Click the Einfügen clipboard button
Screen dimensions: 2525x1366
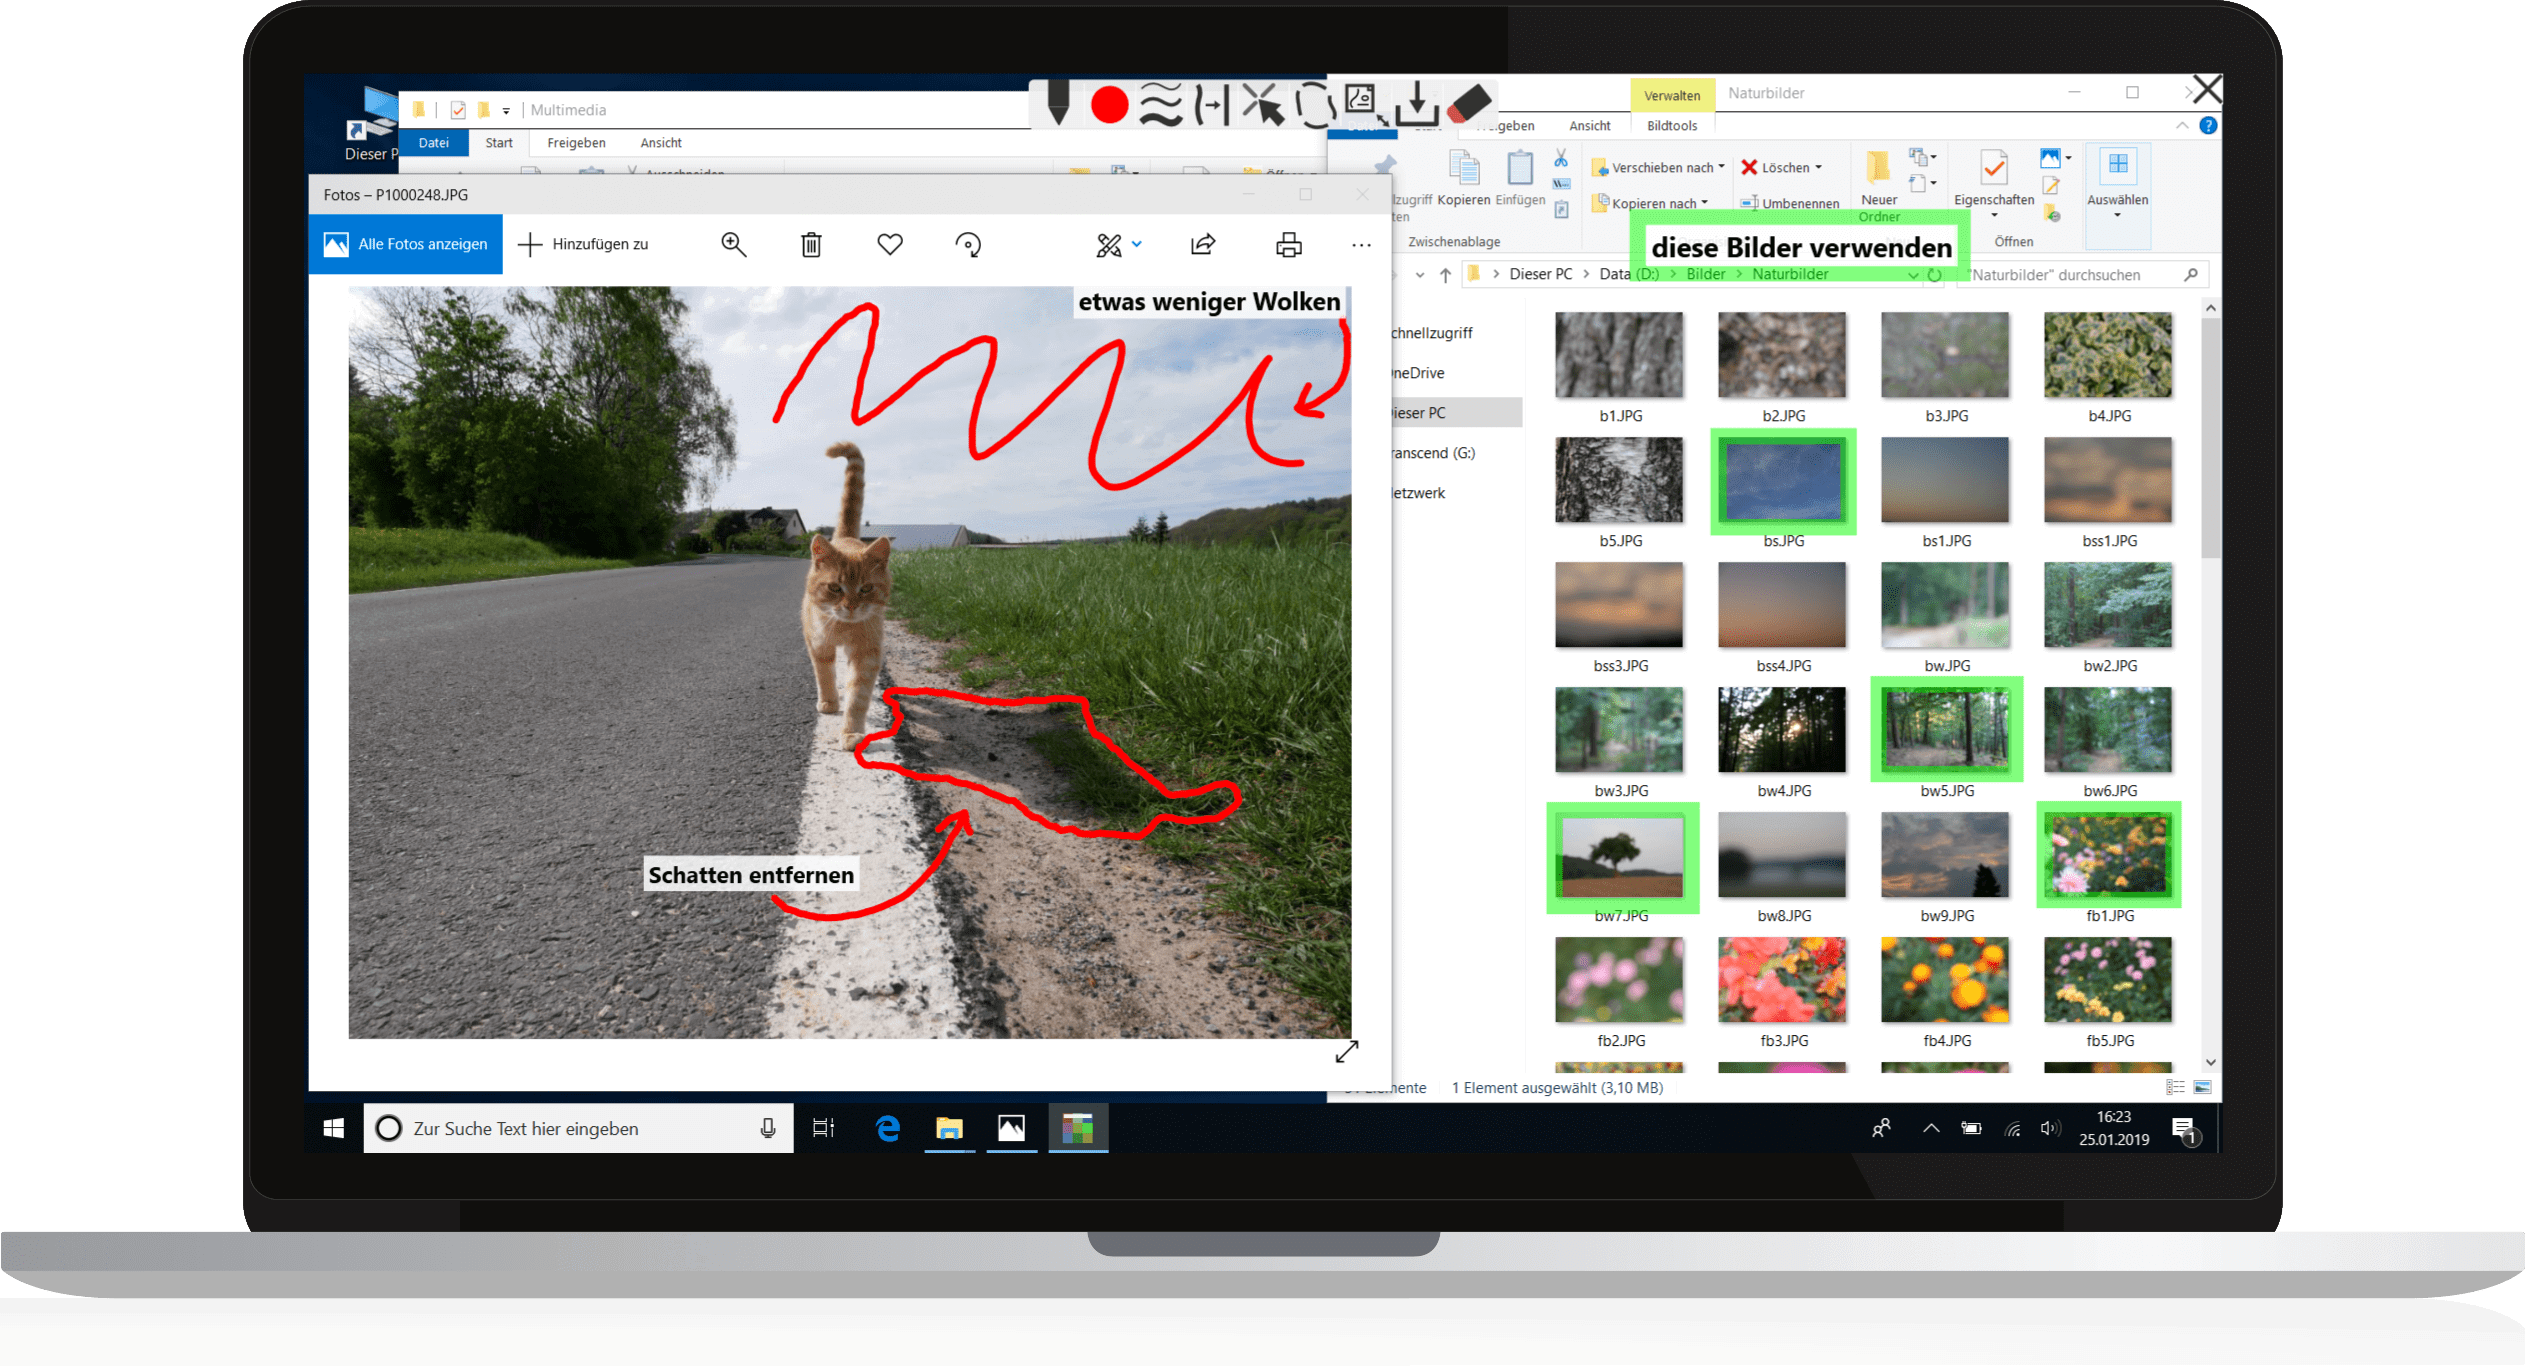(x=1520, y=178)
